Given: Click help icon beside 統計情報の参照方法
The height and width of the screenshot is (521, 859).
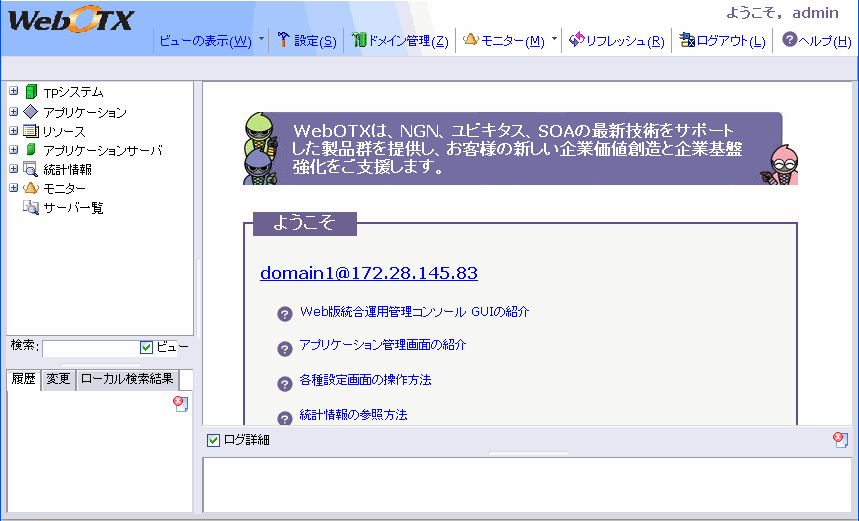Looking at the screenshot, I should (285, 418).
